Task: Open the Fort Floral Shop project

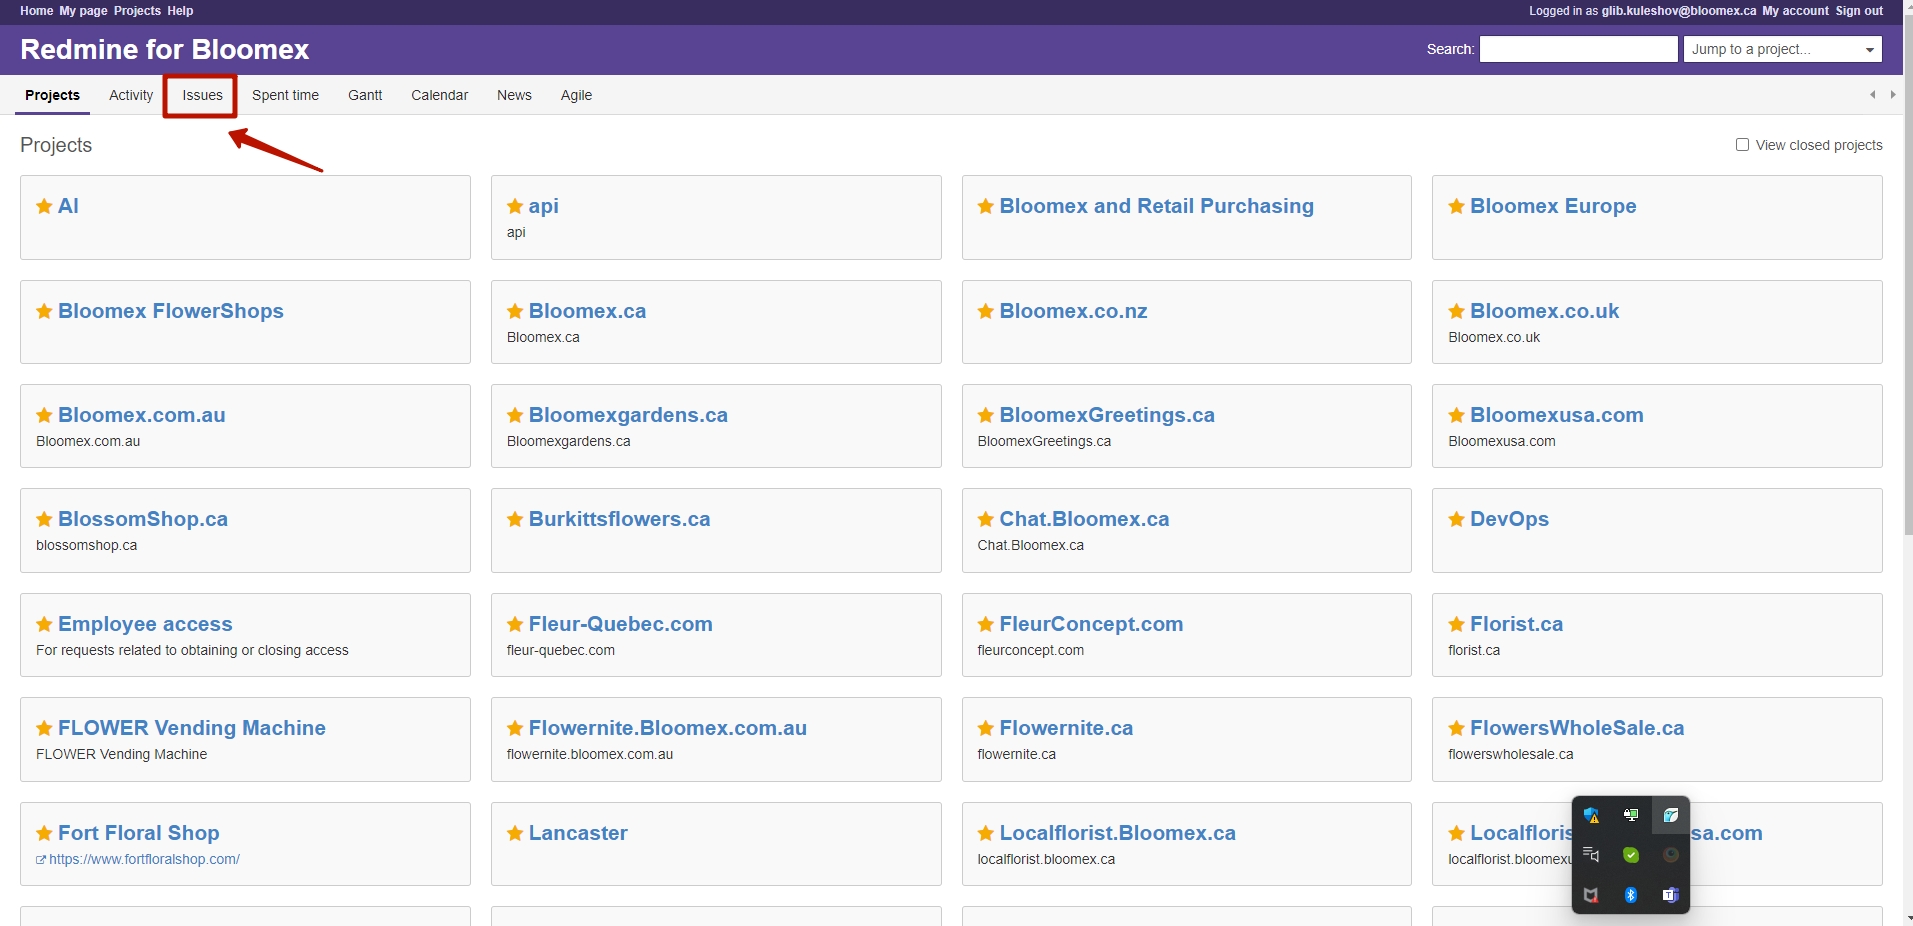Action: 138,833
